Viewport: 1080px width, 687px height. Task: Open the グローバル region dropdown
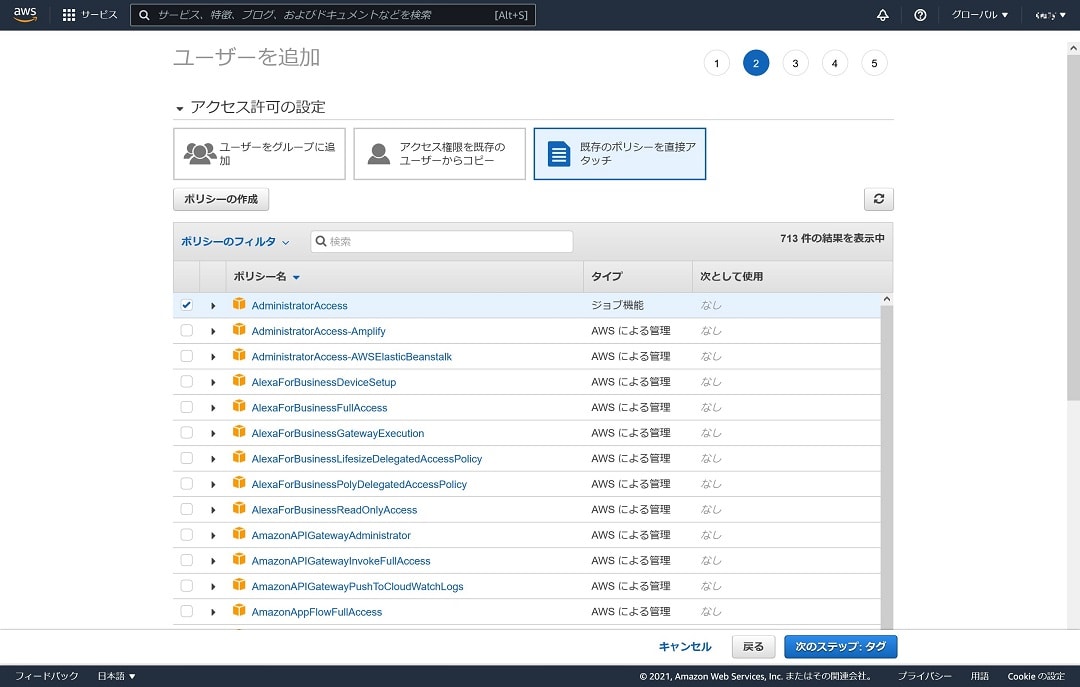coord(979,14)
